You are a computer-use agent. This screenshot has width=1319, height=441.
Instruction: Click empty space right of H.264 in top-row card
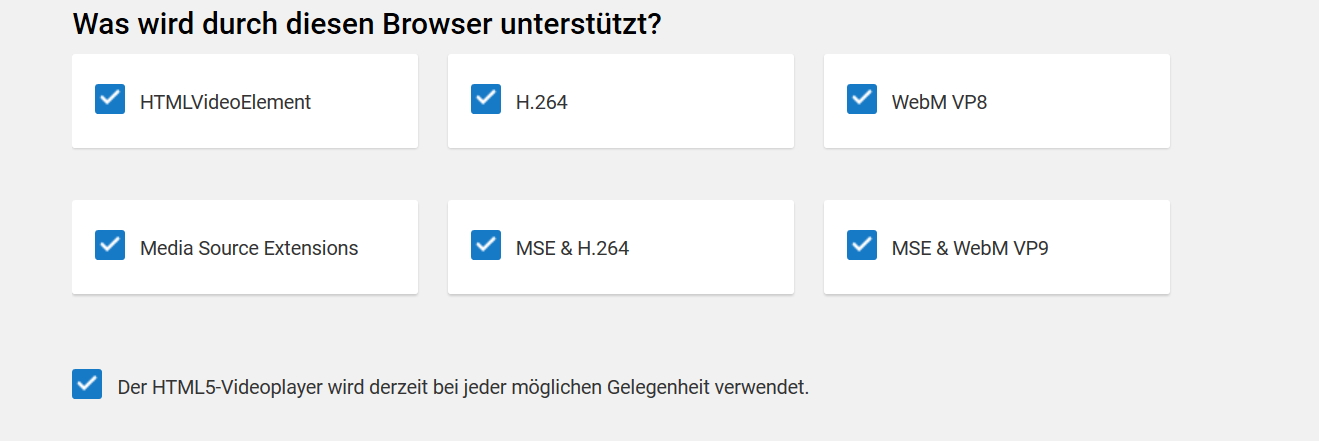click(x=690, y=102)
